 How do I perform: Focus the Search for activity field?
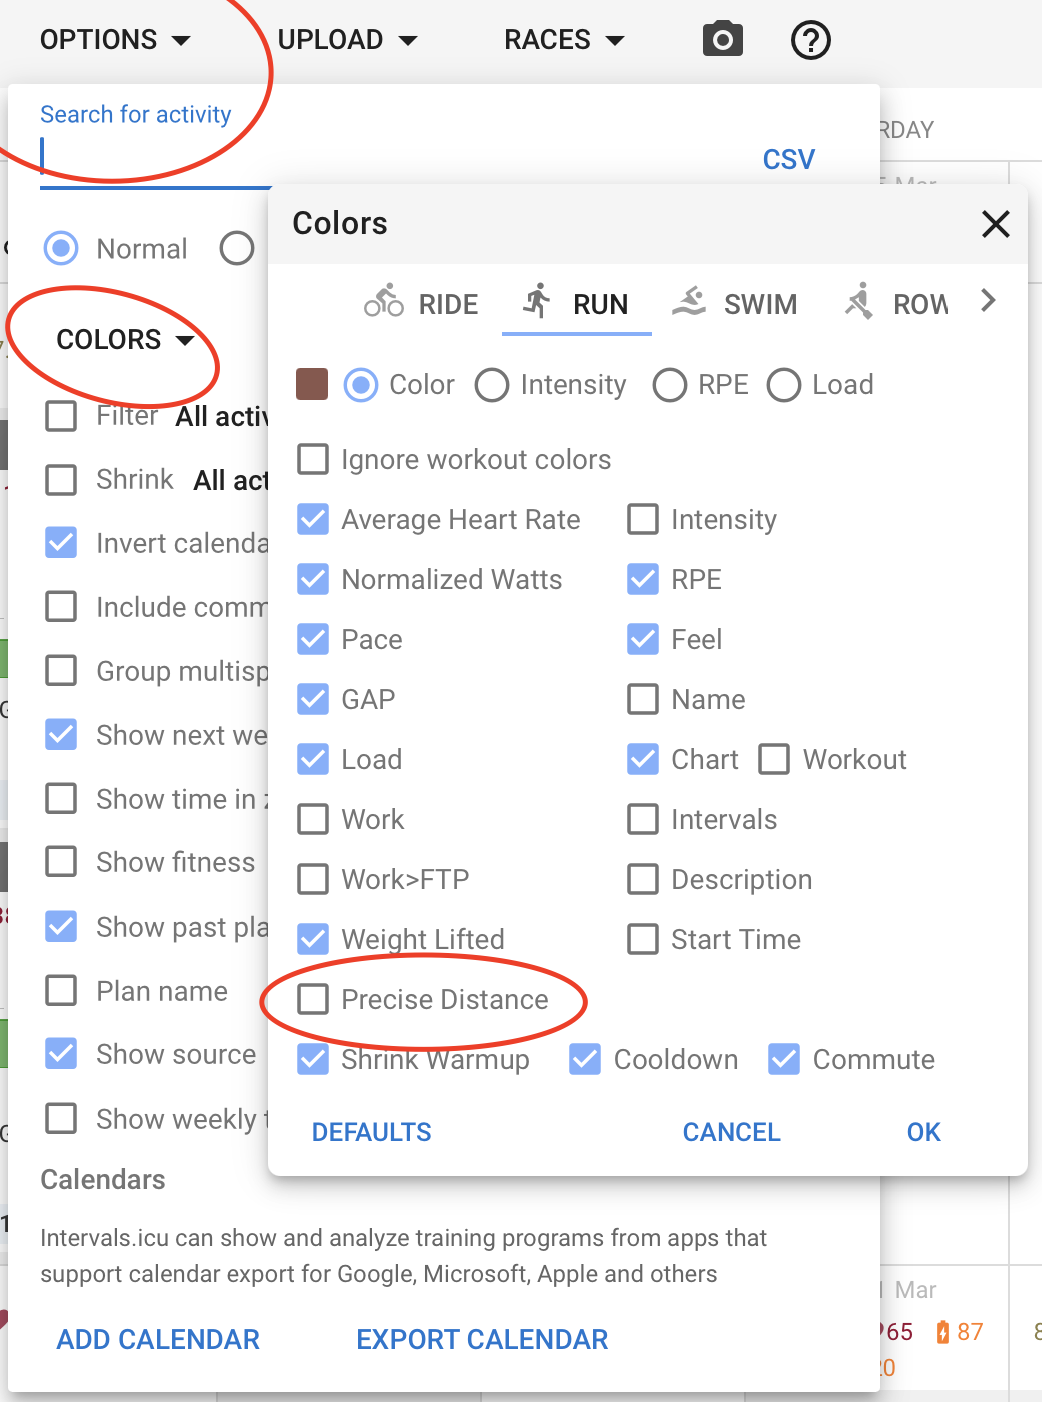(x=155, y=156)
